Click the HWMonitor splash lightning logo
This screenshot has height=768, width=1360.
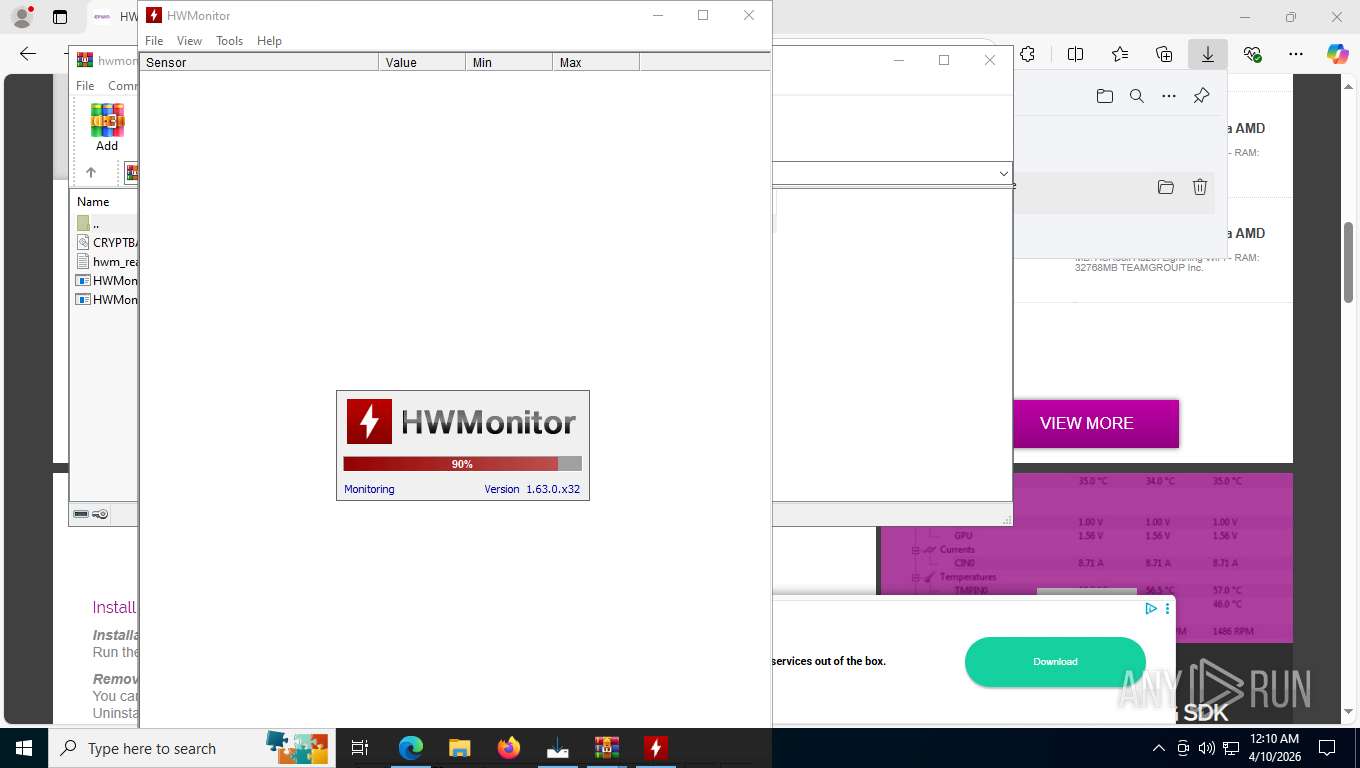(369, 421)
